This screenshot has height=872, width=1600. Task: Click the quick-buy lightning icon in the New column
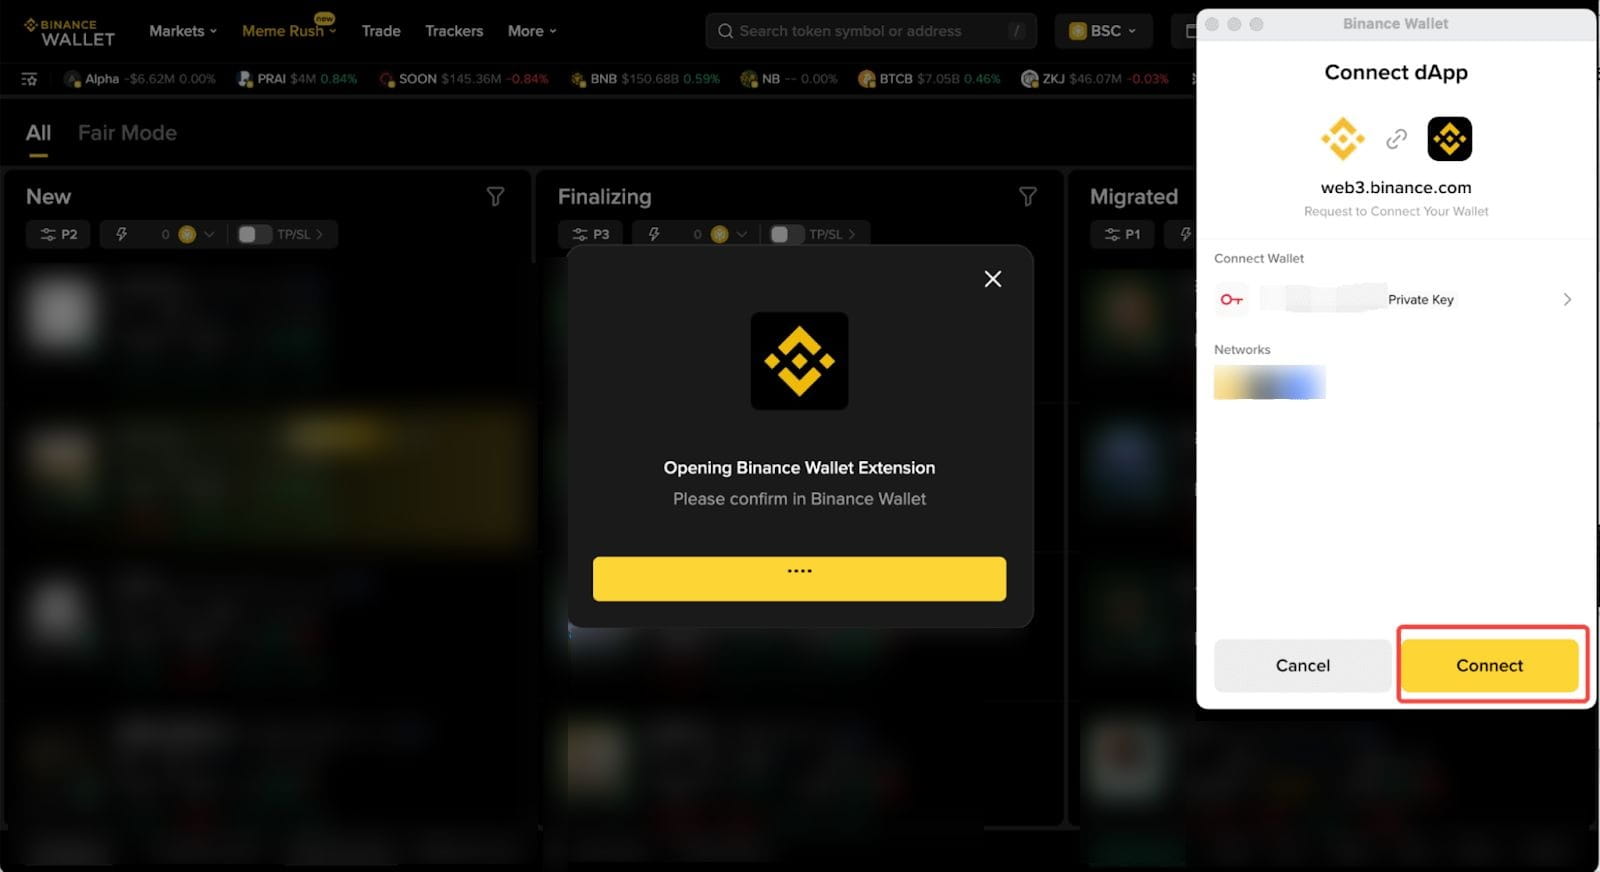[122, 234]
